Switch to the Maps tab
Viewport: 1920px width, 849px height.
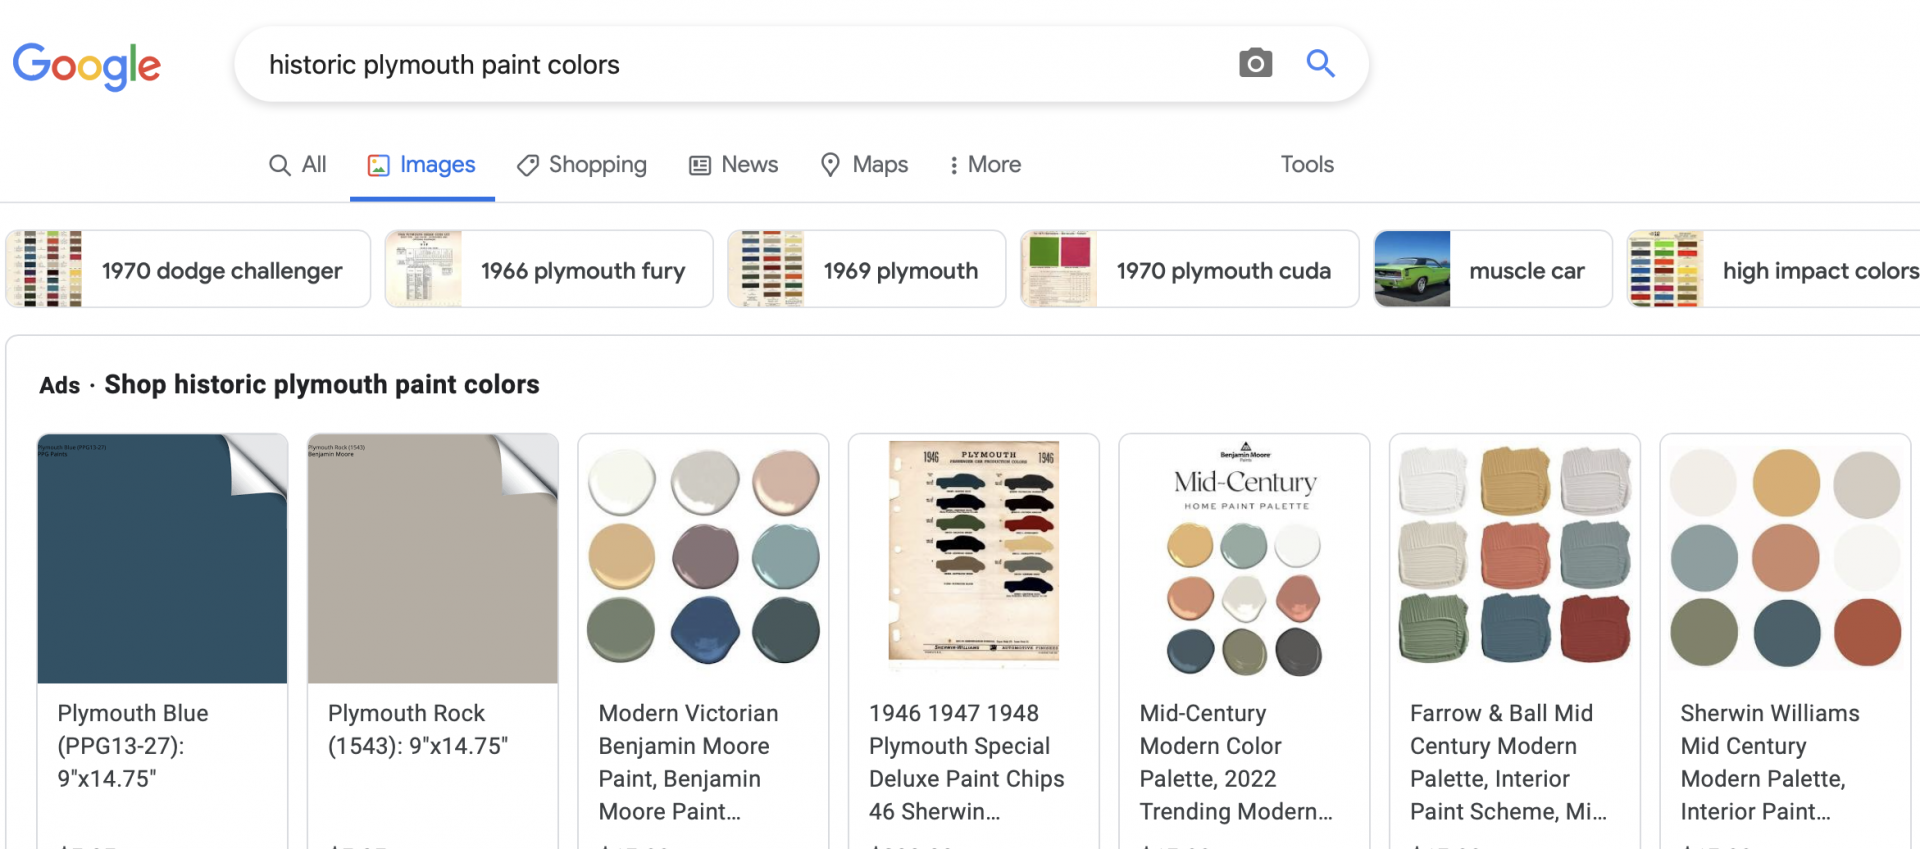tap(864, 165)
